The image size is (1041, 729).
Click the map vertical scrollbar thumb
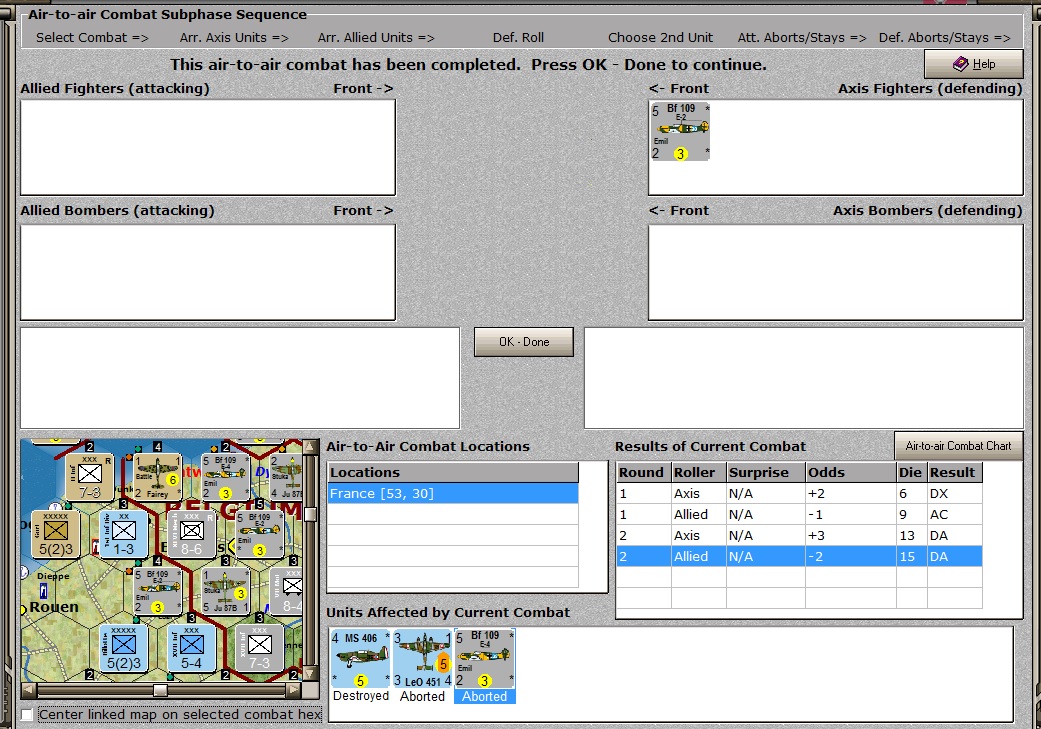coord(310,513)
